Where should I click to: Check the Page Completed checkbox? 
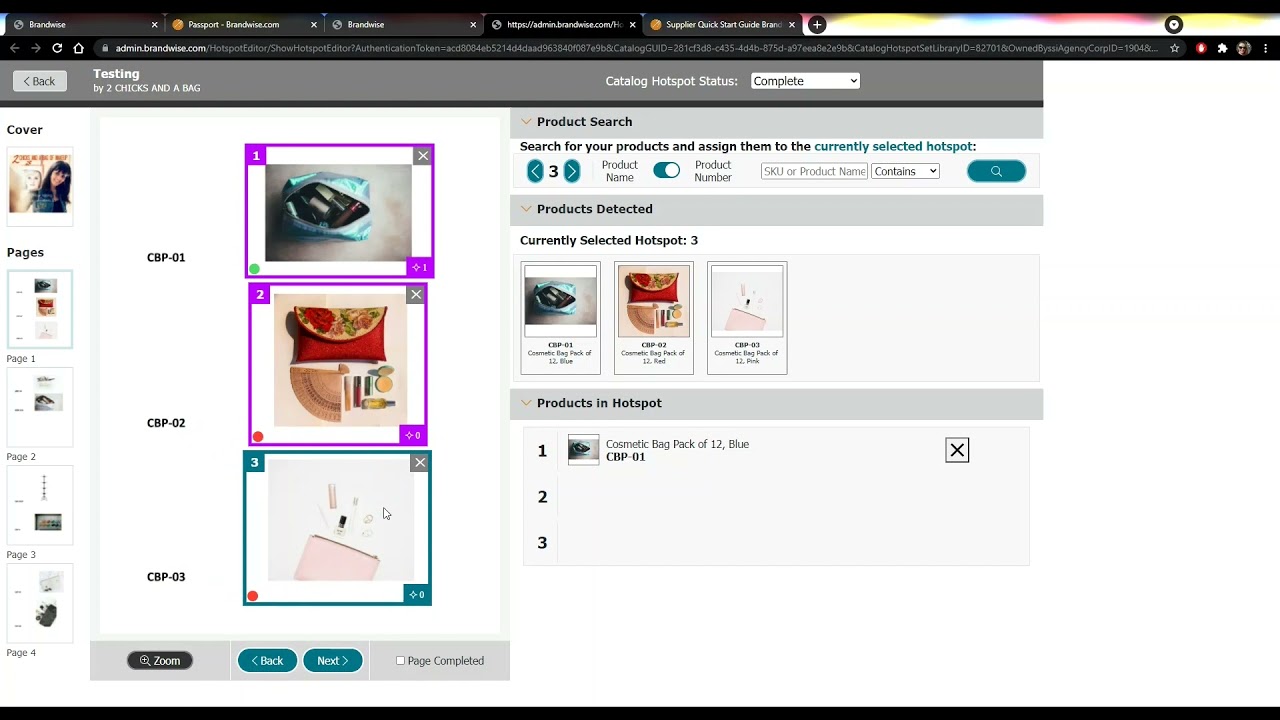[400, 661]
